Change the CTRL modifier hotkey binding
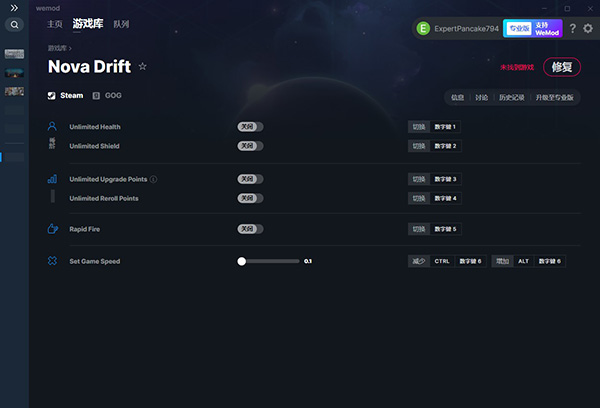The width and height of the screenshot is (600, 408). click(x=442, y=261)
